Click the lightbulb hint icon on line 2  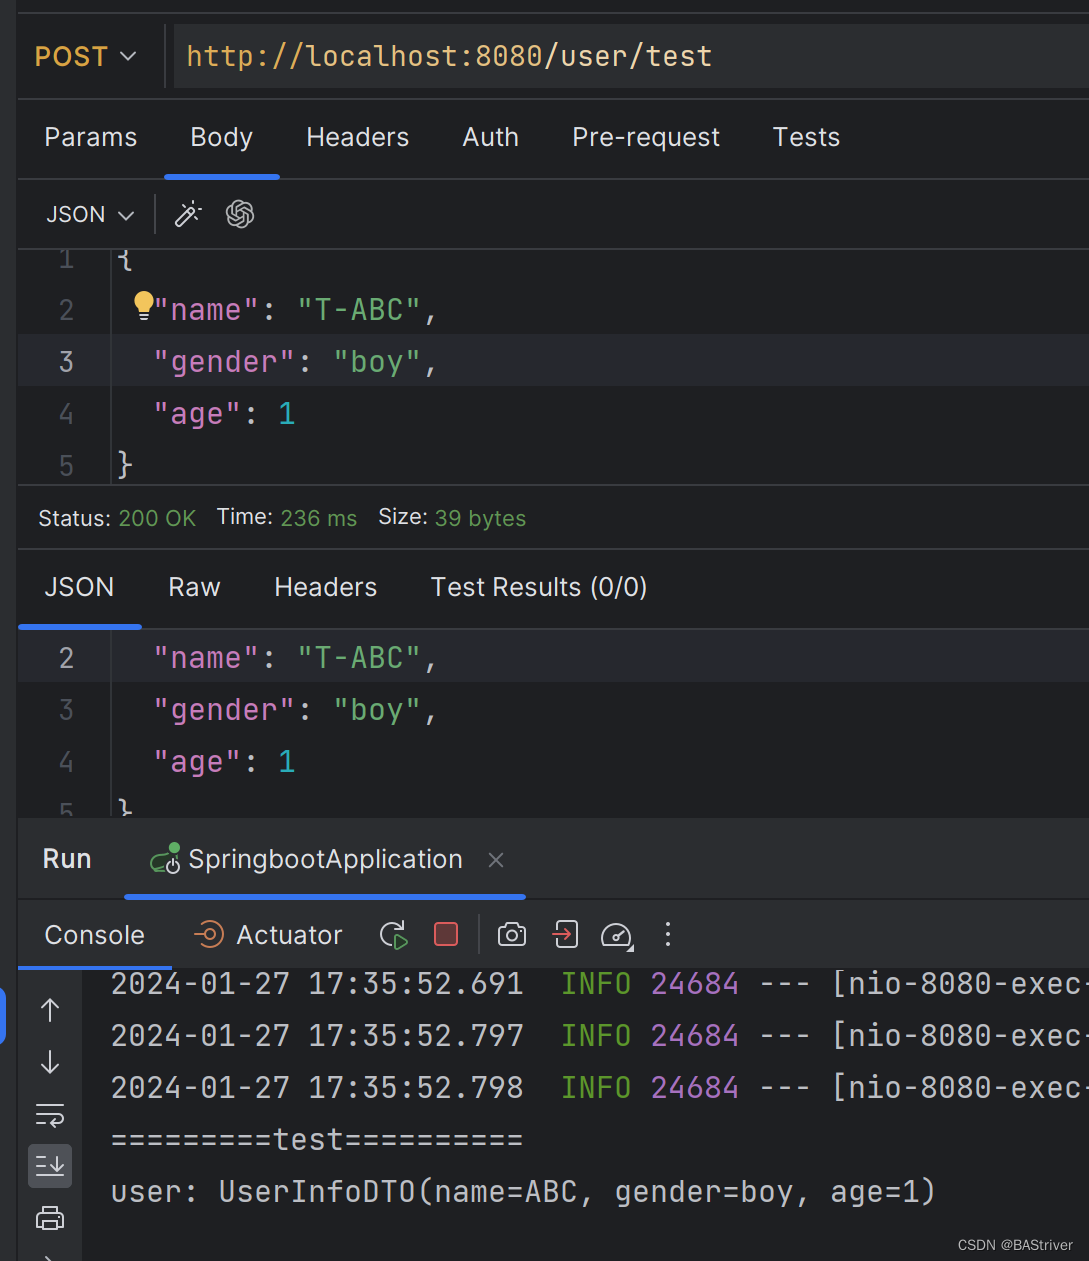point(143,305)
